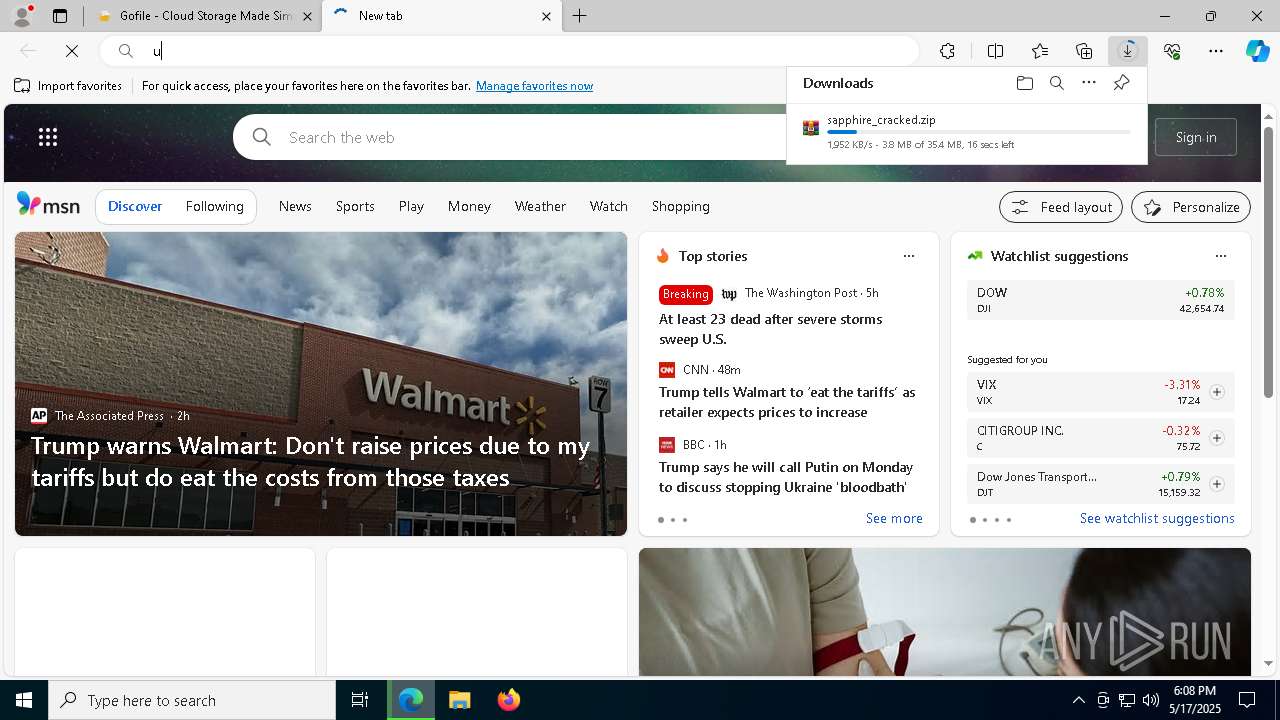
Task: Select the Following tab
Action: (x=214, y=206)
